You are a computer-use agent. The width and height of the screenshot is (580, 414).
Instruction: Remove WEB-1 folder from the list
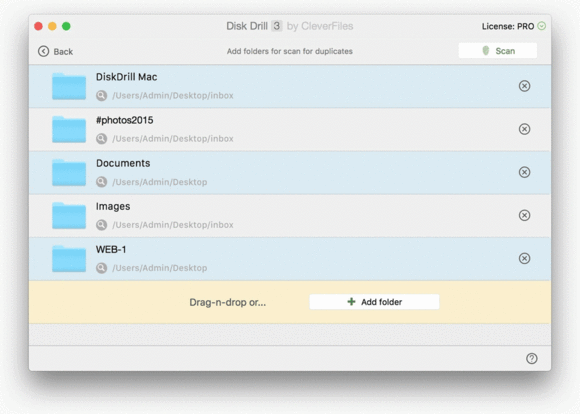point(524,258)
